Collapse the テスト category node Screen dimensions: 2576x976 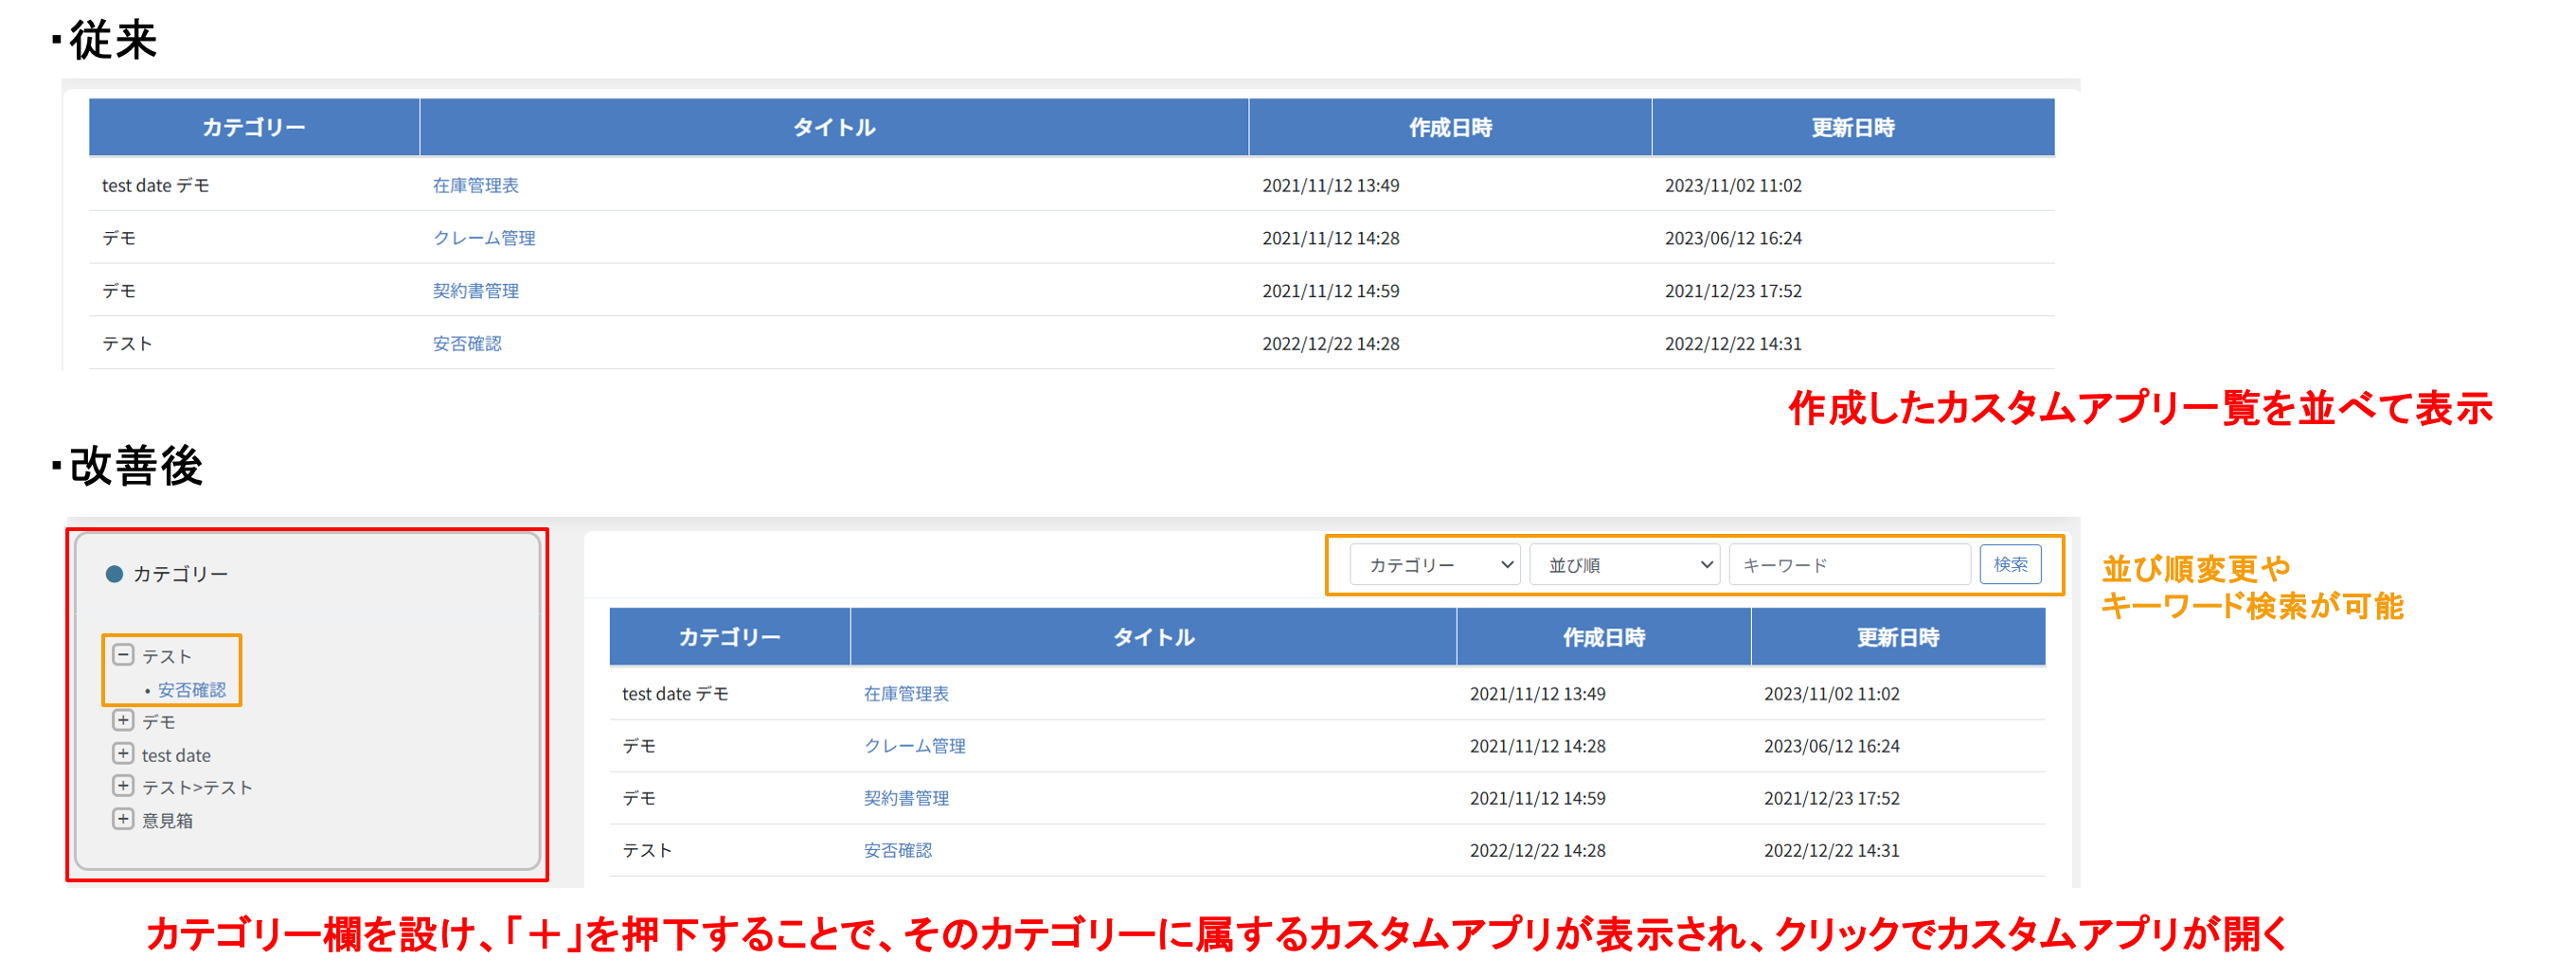123,655
